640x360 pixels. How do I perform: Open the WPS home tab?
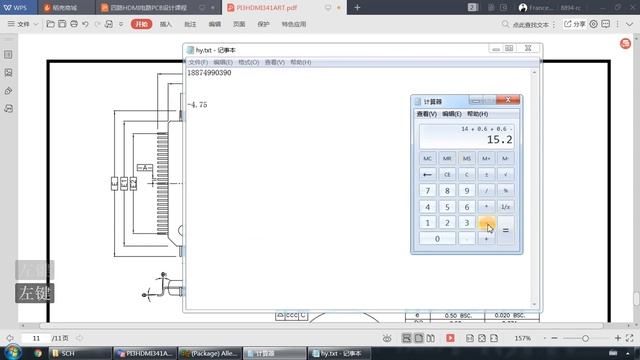point(18,7)
